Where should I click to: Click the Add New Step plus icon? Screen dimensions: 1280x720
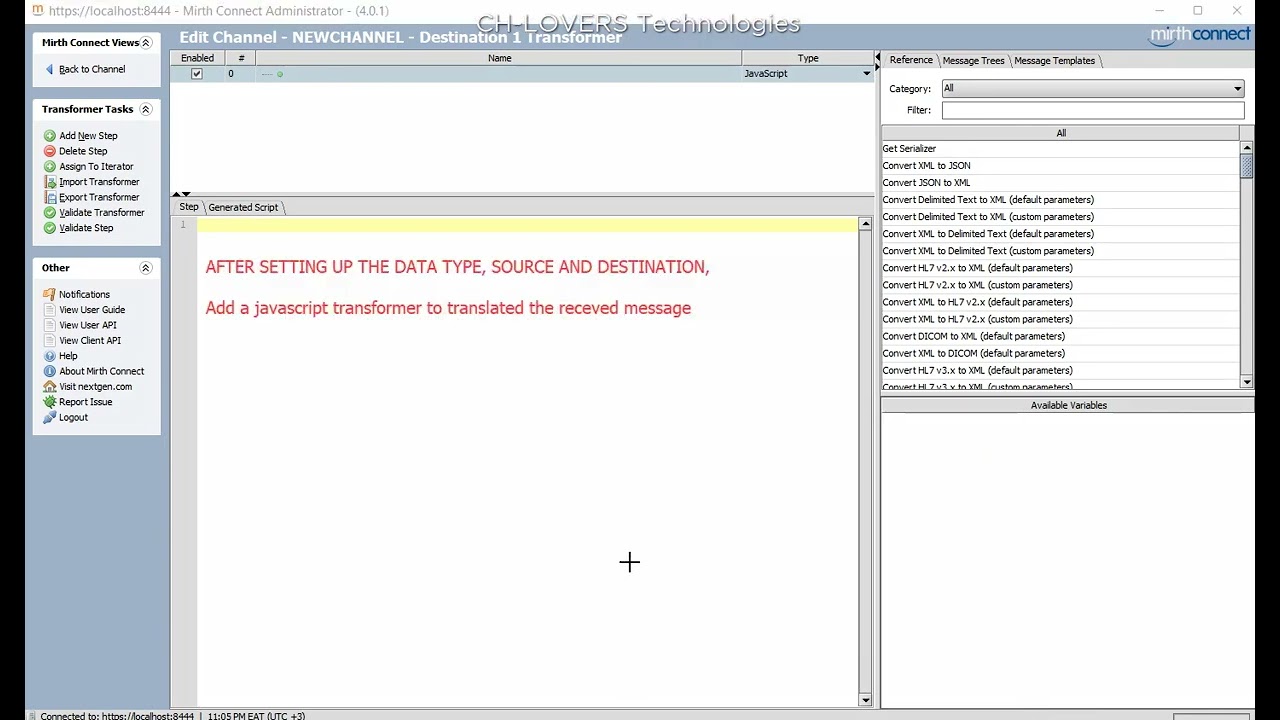[x=50, y=136]
